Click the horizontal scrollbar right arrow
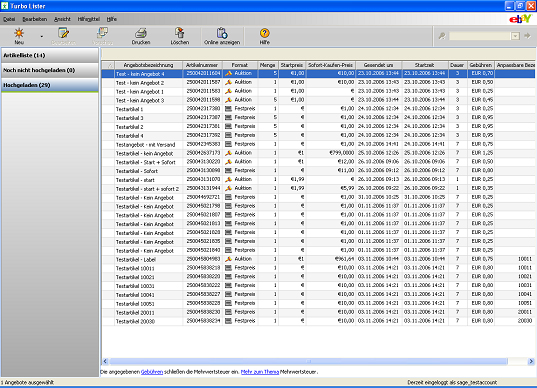The height and width of the screenshot is (388, 537). point(531,361)
